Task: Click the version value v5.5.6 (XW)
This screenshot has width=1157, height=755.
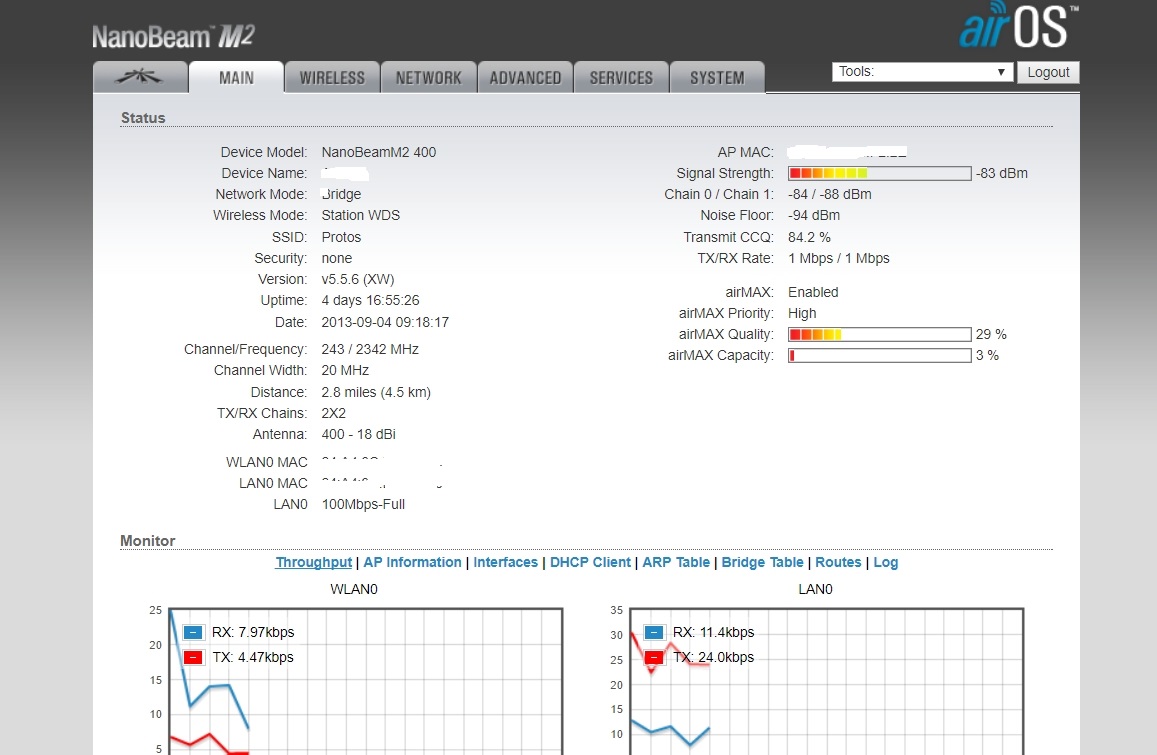Action: pos(358,279)
